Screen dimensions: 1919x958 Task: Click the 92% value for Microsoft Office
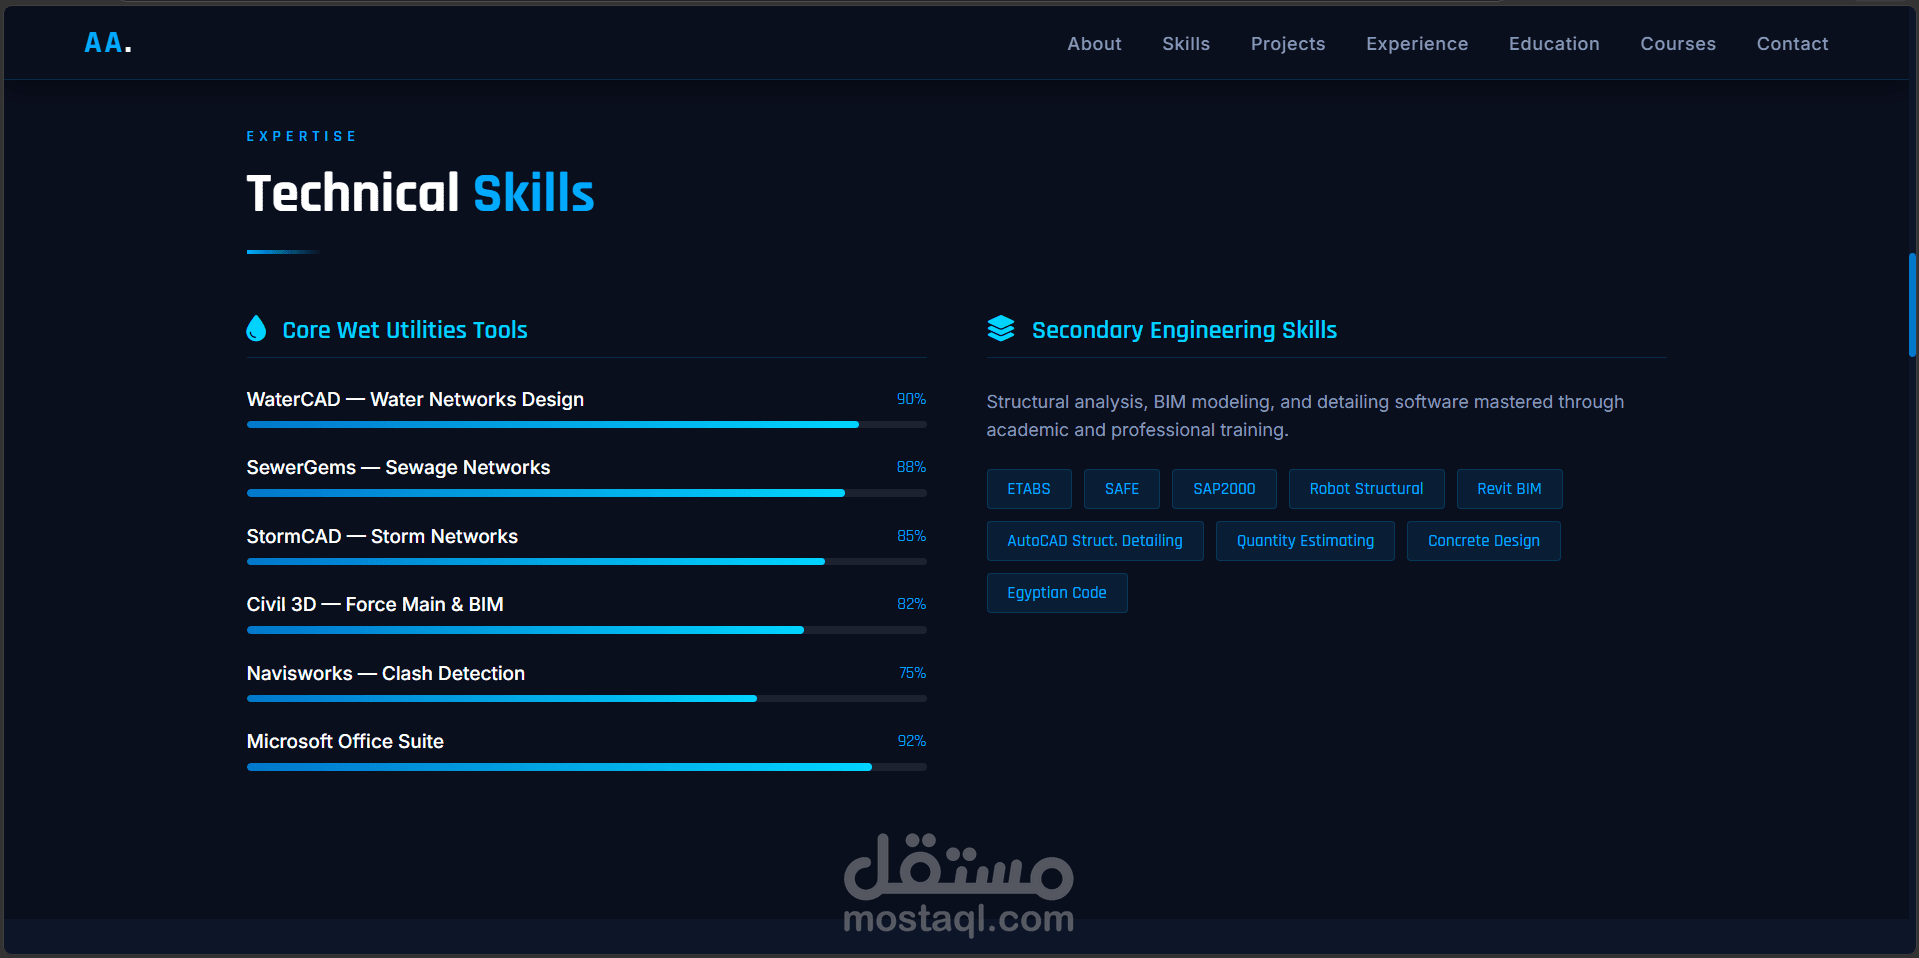coord(911,741)
